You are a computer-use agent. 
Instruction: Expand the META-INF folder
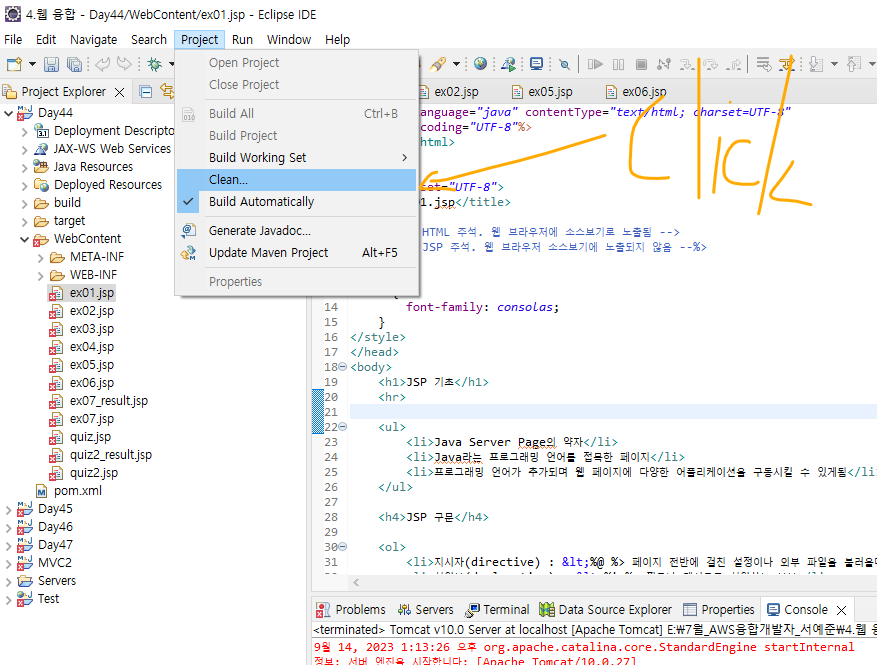40,258
